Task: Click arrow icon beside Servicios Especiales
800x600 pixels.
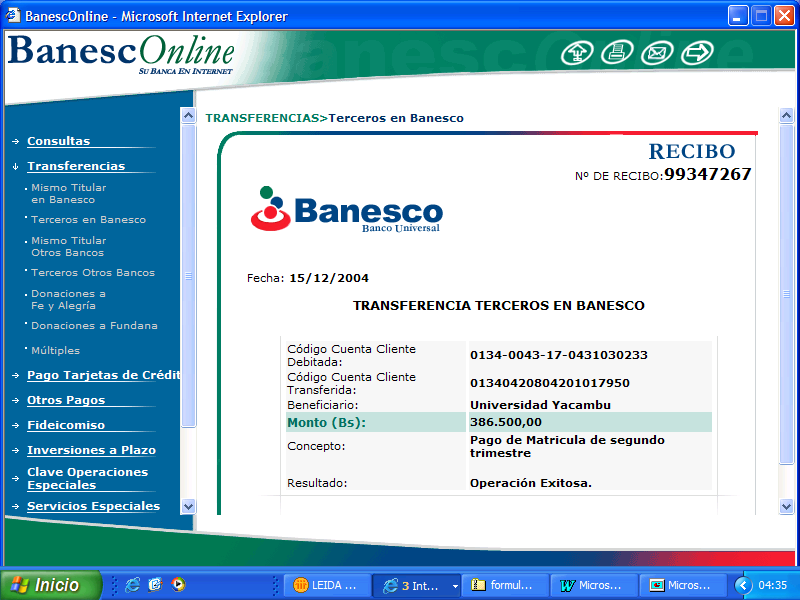Action: tap(16, 507)
